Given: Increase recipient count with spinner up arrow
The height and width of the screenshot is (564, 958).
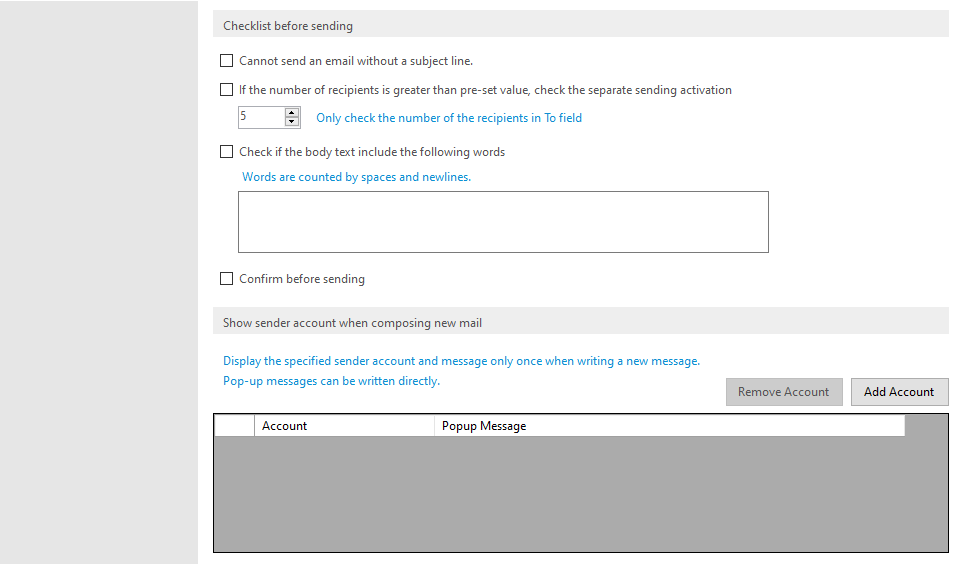Looking at the screenshot, I should tap(292, 112).
